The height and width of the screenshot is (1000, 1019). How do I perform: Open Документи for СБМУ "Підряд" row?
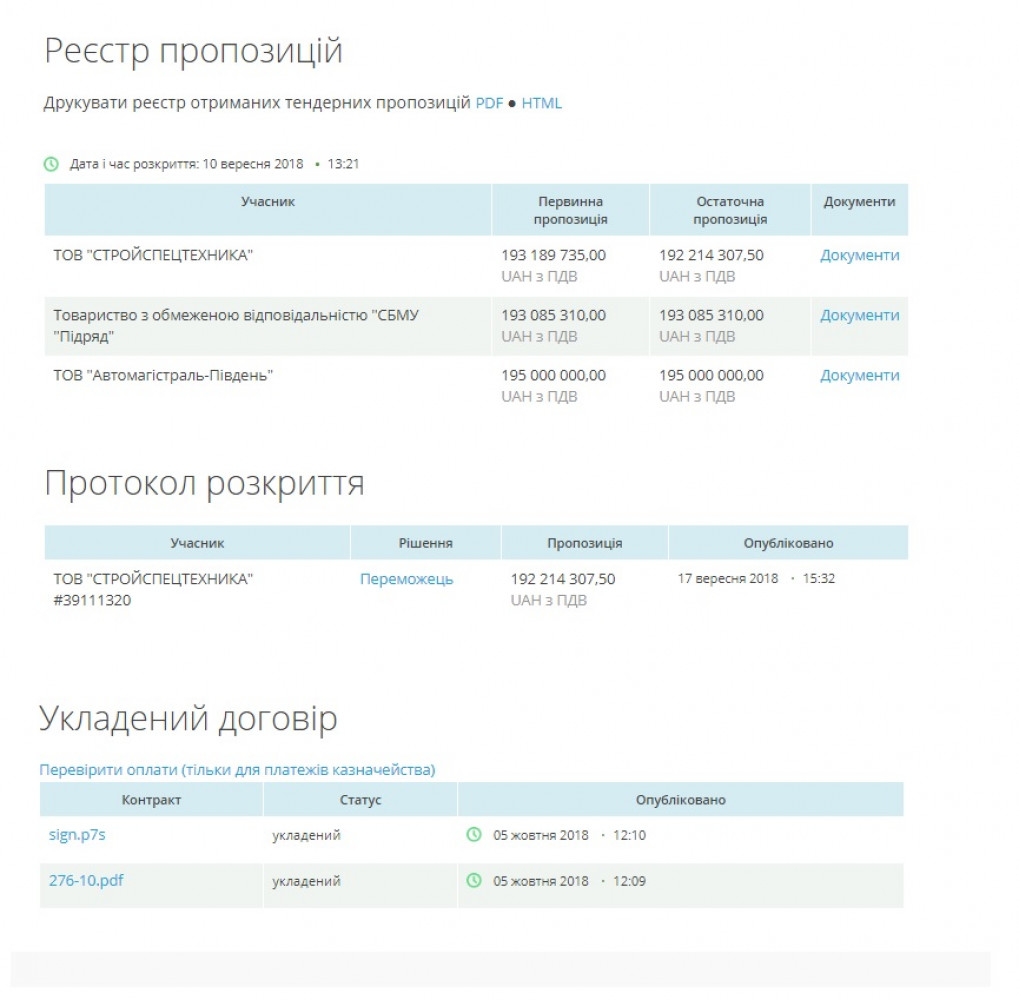859,315
